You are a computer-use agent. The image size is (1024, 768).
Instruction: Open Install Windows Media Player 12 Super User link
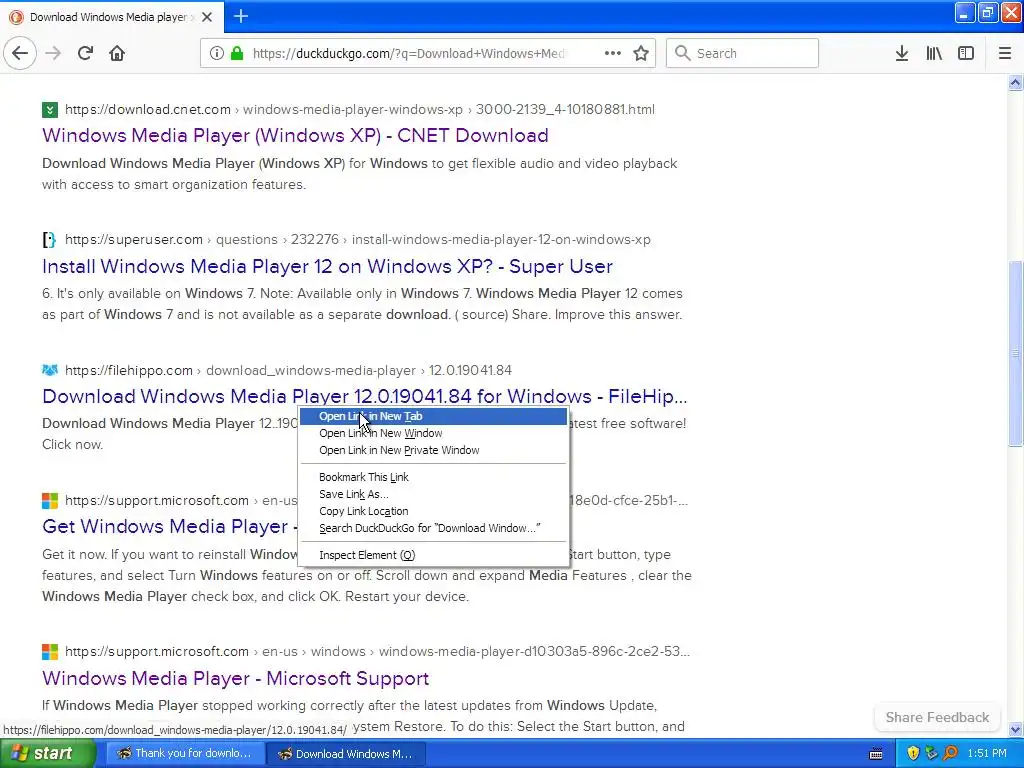tap(327, 266)
